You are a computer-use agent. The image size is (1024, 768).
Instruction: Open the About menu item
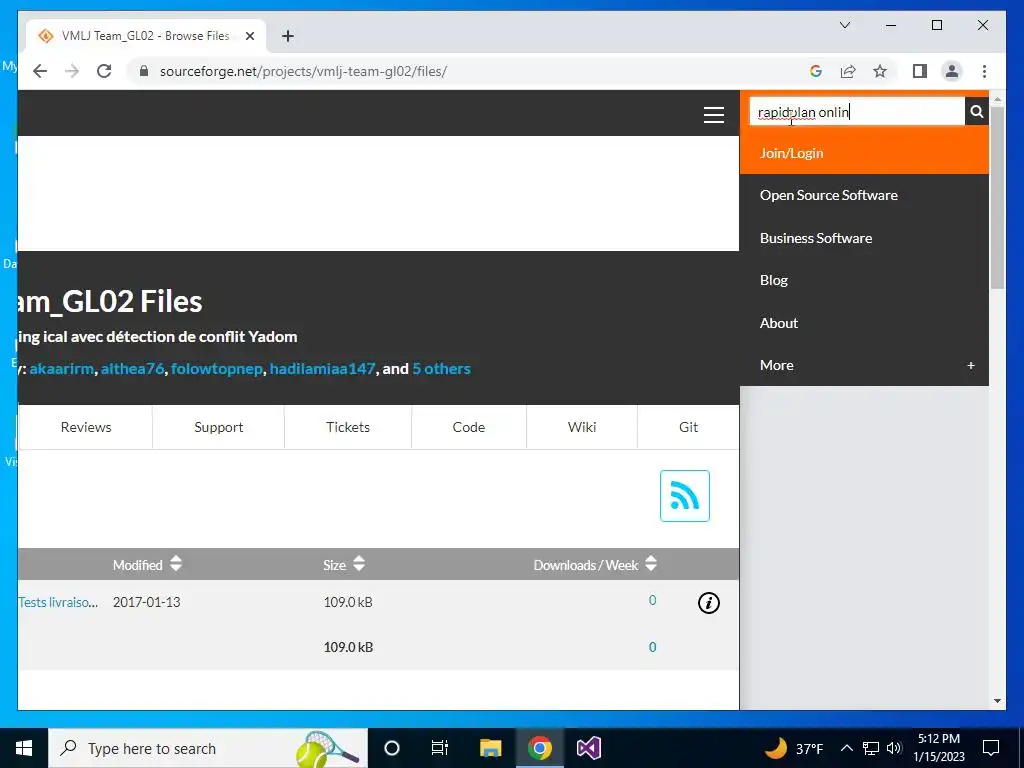click(x=864, y=323)
